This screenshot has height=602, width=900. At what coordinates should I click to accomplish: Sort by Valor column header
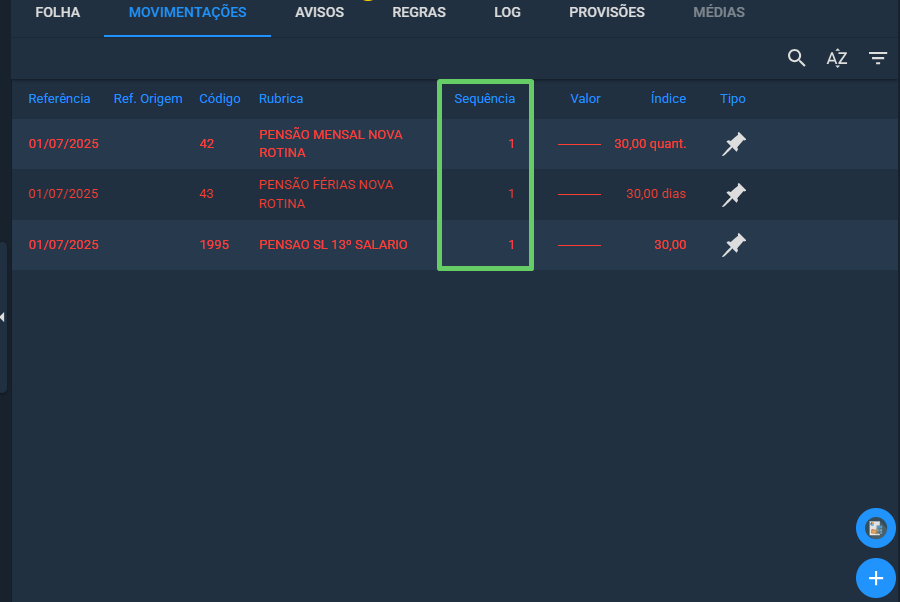[585, 99]
